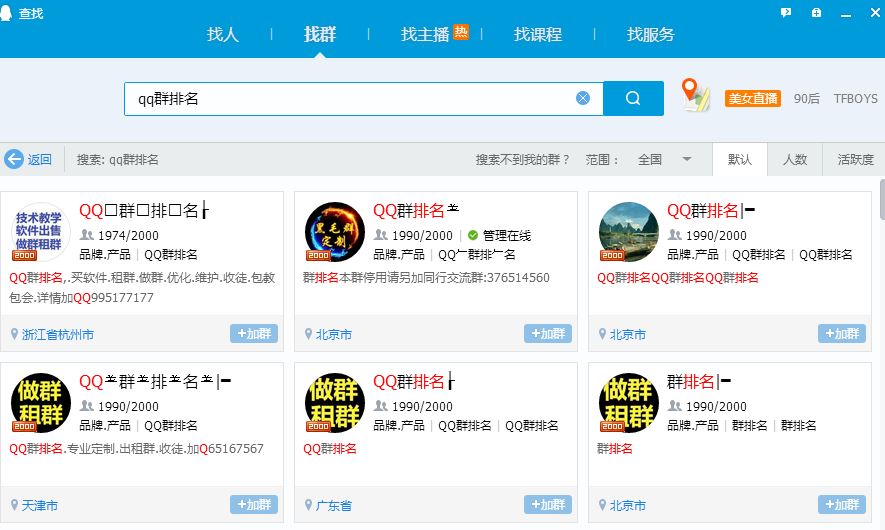This screenshot has height=530, width=885.
Task: Open 做群租群 avatar of the 广东省 group
Action: click(335, 402)
